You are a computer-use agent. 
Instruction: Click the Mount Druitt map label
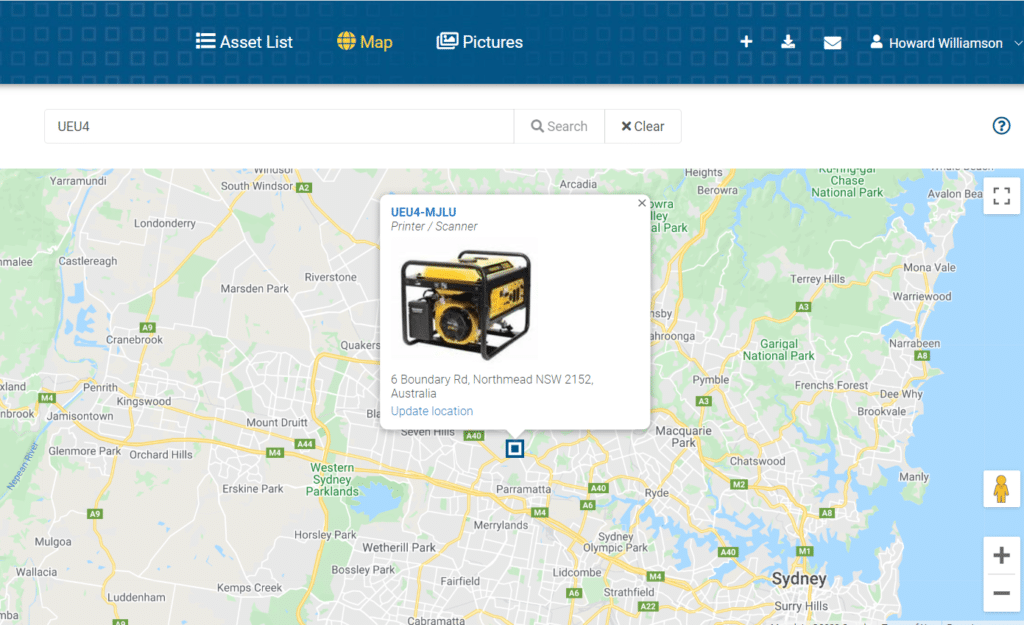pyautogui.click(x=276, y=423)
